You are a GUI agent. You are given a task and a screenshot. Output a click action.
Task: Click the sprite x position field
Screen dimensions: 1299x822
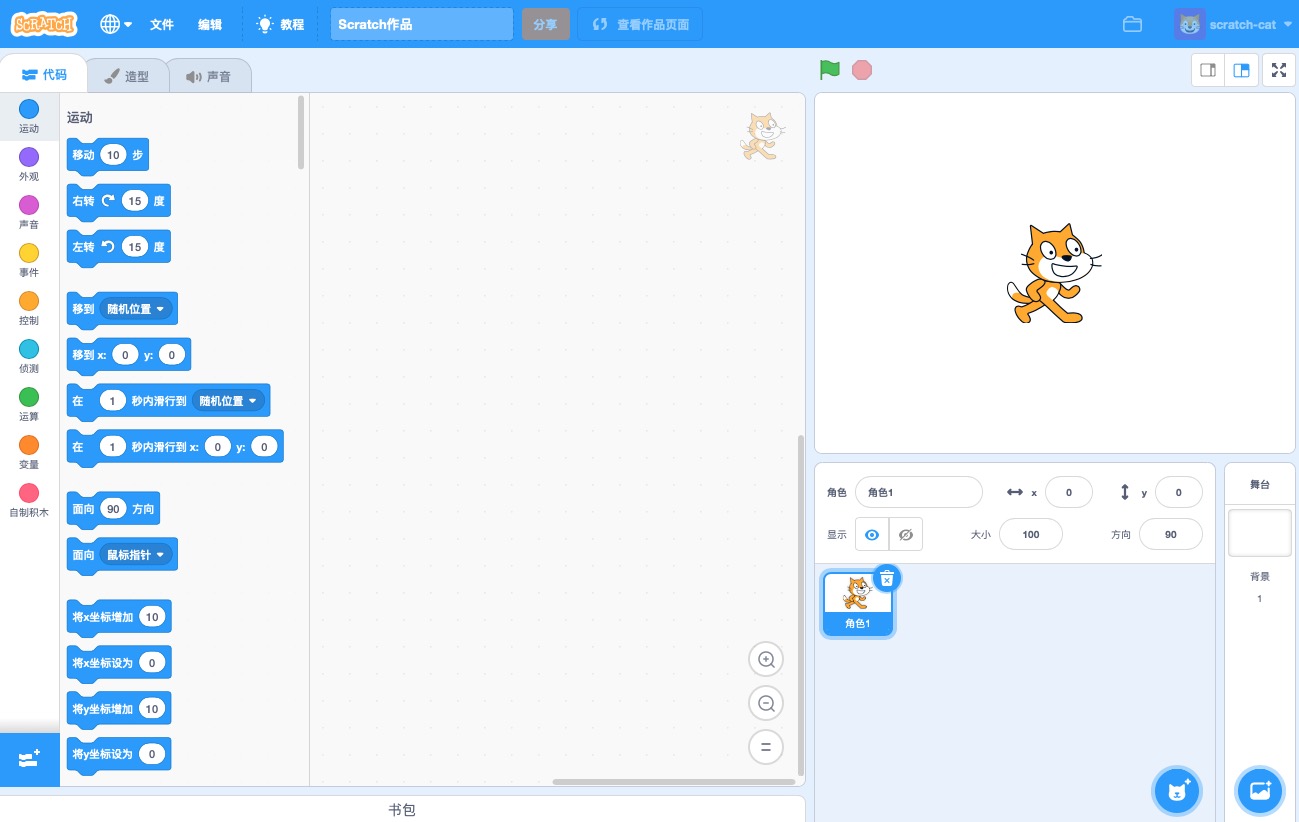point(1069,492)
